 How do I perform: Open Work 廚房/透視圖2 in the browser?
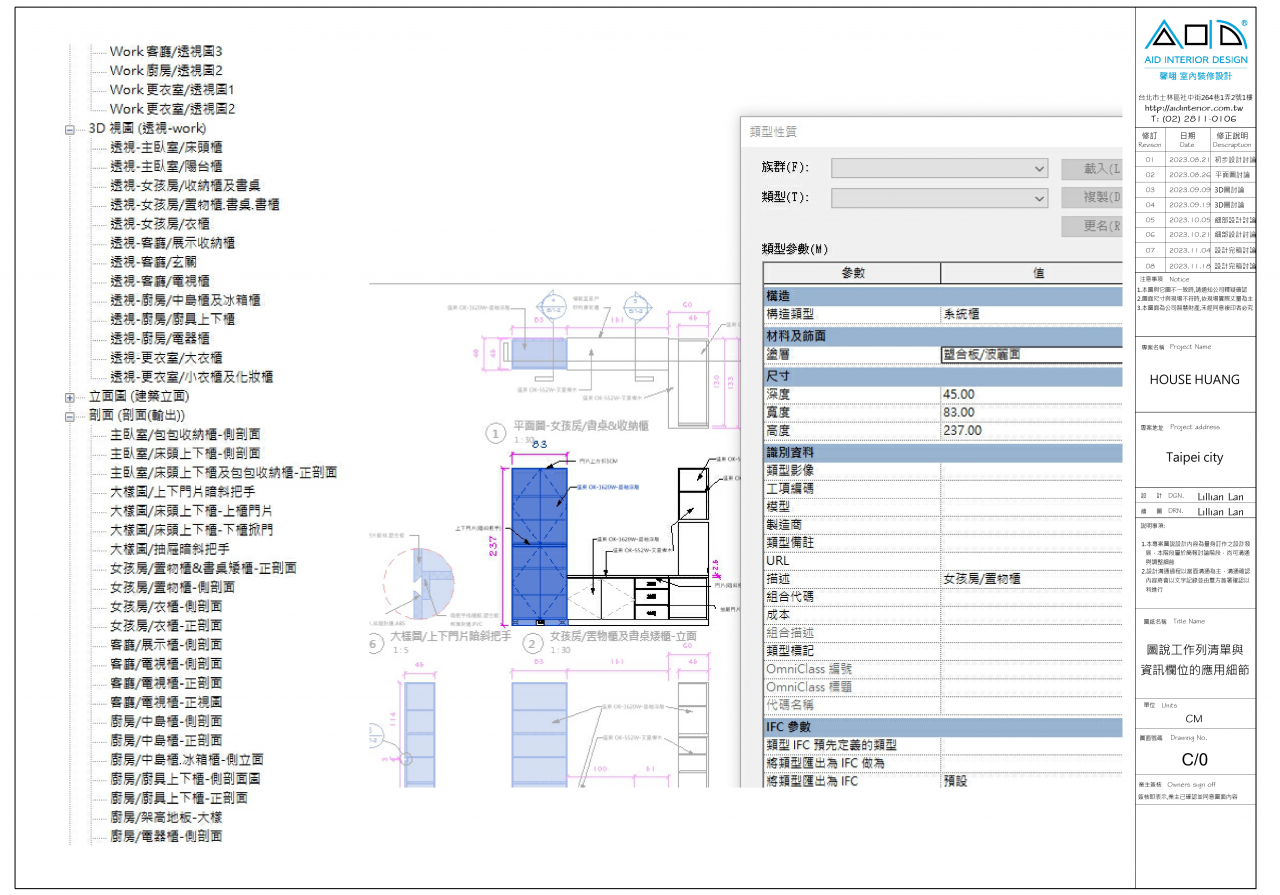coord(166,70)
